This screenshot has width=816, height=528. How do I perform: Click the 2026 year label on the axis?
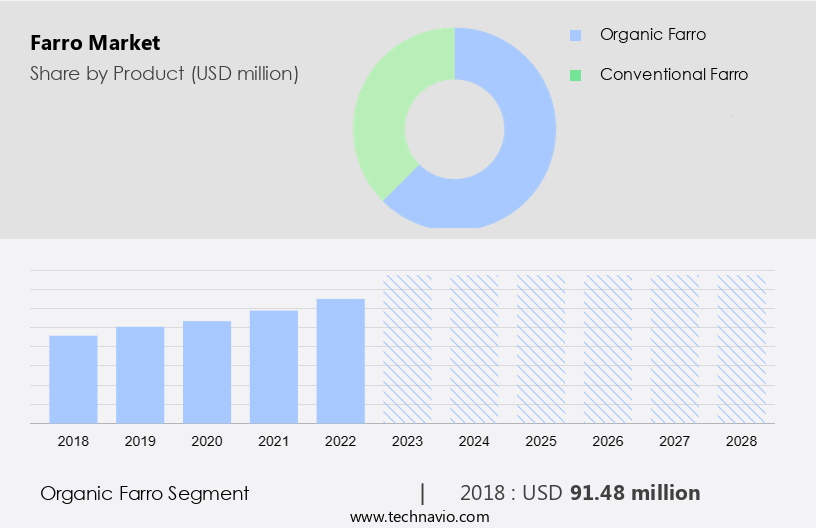608,441
